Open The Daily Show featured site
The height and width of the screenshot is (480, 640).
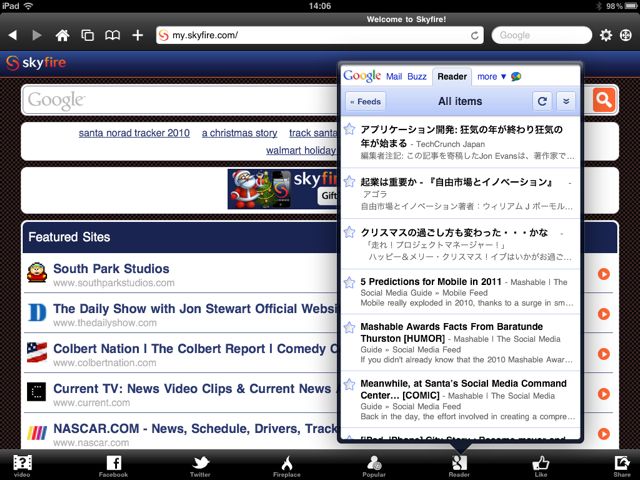pyautogui.click(x=195, y=309)
